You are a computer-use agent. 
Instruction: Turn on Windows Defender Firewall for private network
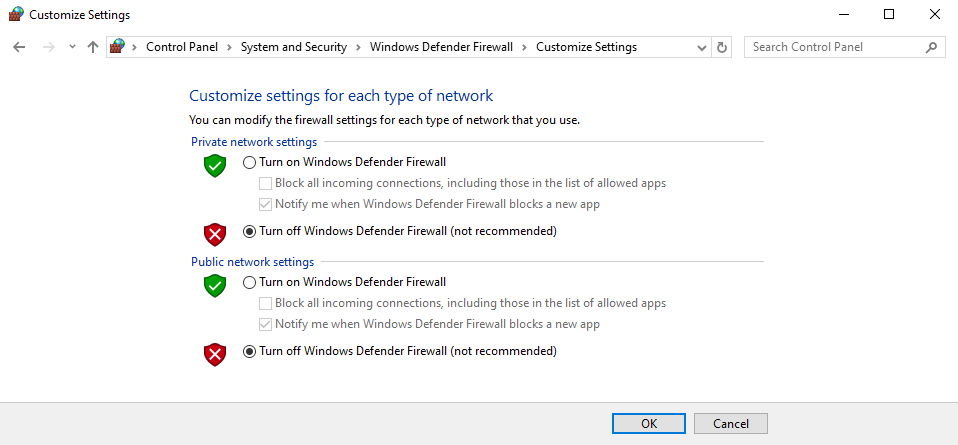(x=250, y=162)
